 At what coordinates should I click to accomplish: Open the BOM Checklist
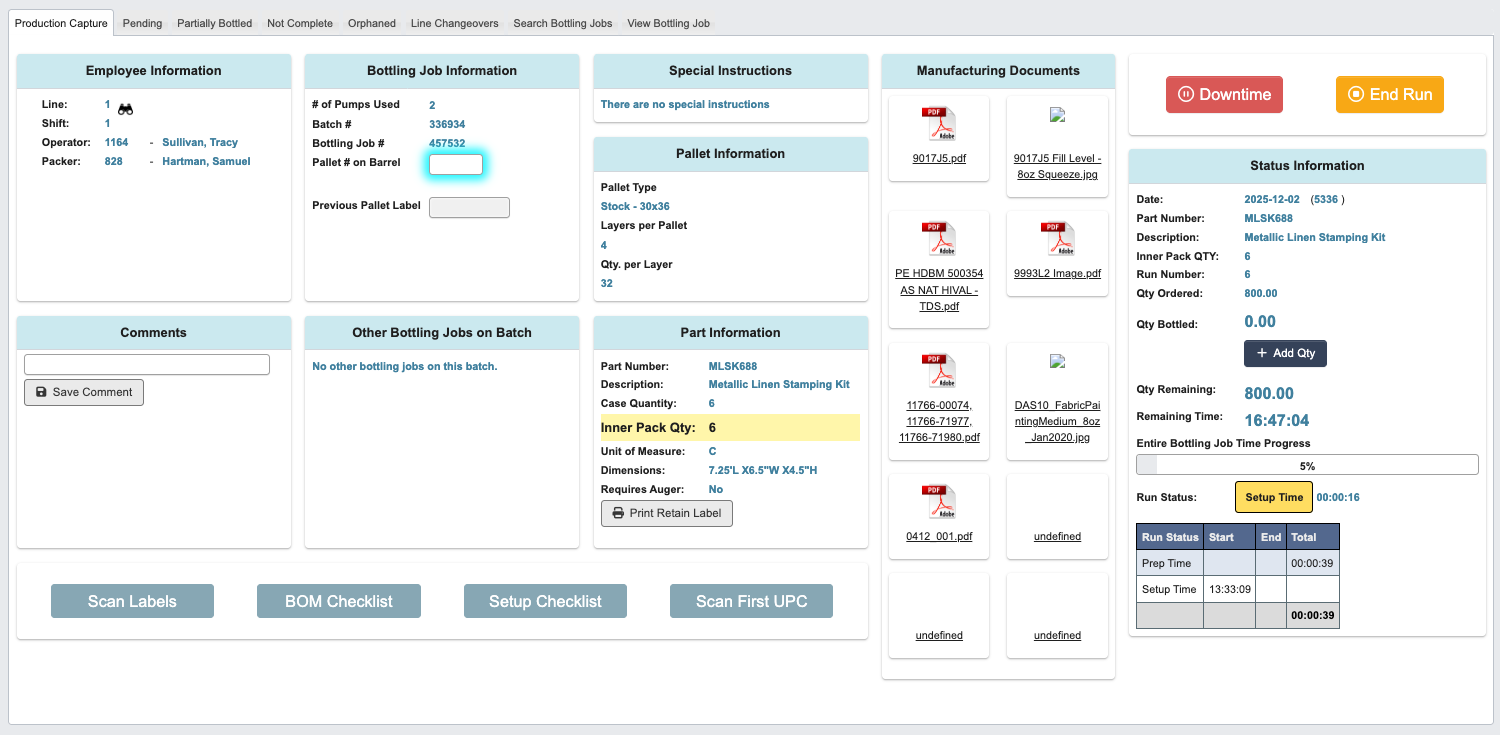[x=339, y=601]
